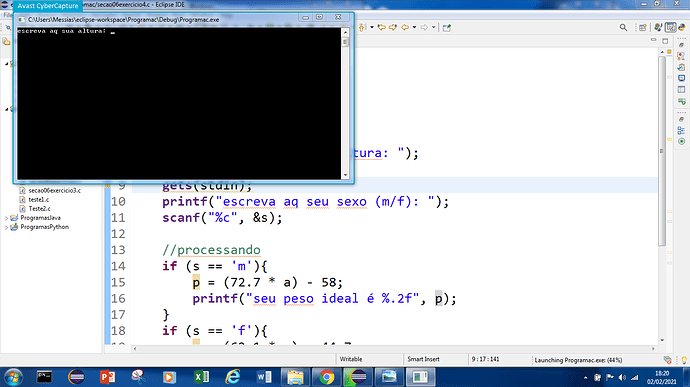
Task: Toggle Smart Insert mode in status bar
Action: 423,359
